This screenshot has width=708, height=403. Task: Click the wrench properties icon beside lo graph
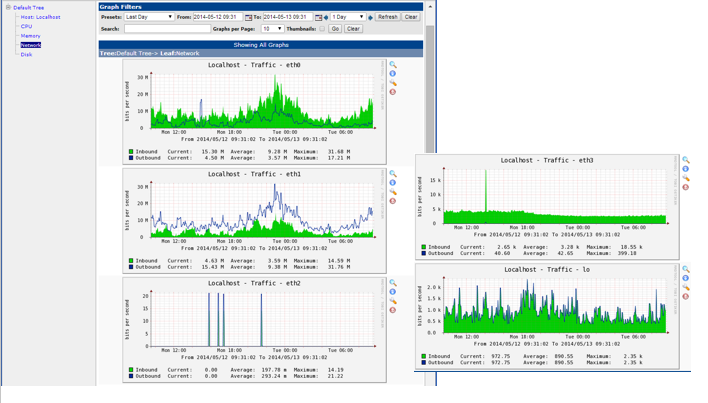coord(685,287)
